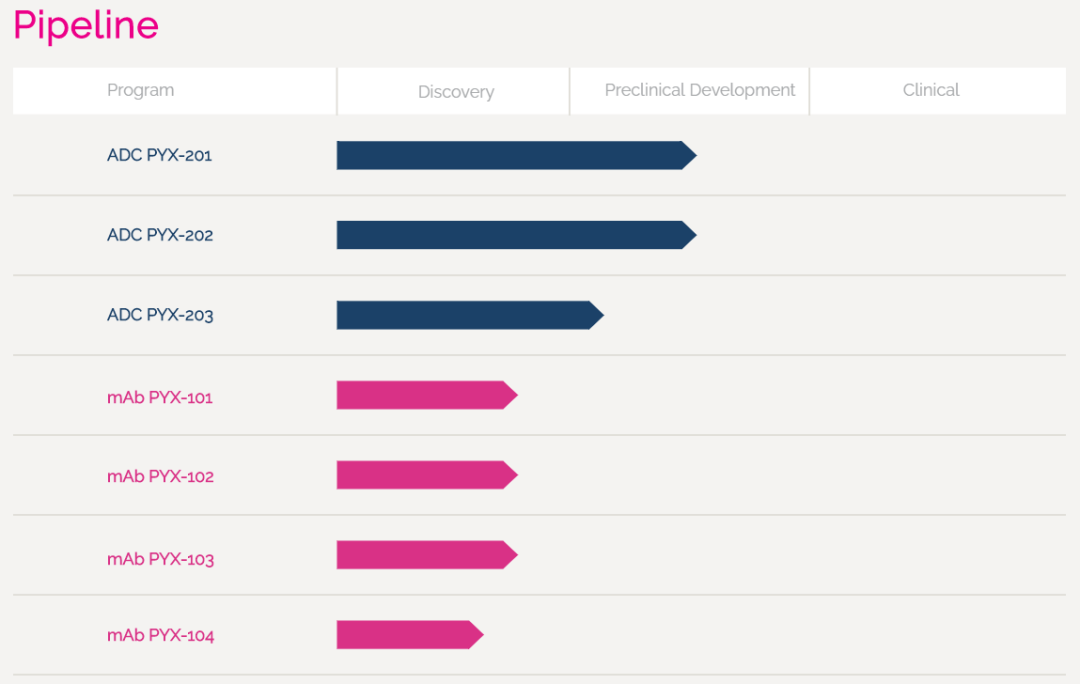Select the Discovery column header
The width and height of the screenshot is (1080, 684).
point(455,92)
